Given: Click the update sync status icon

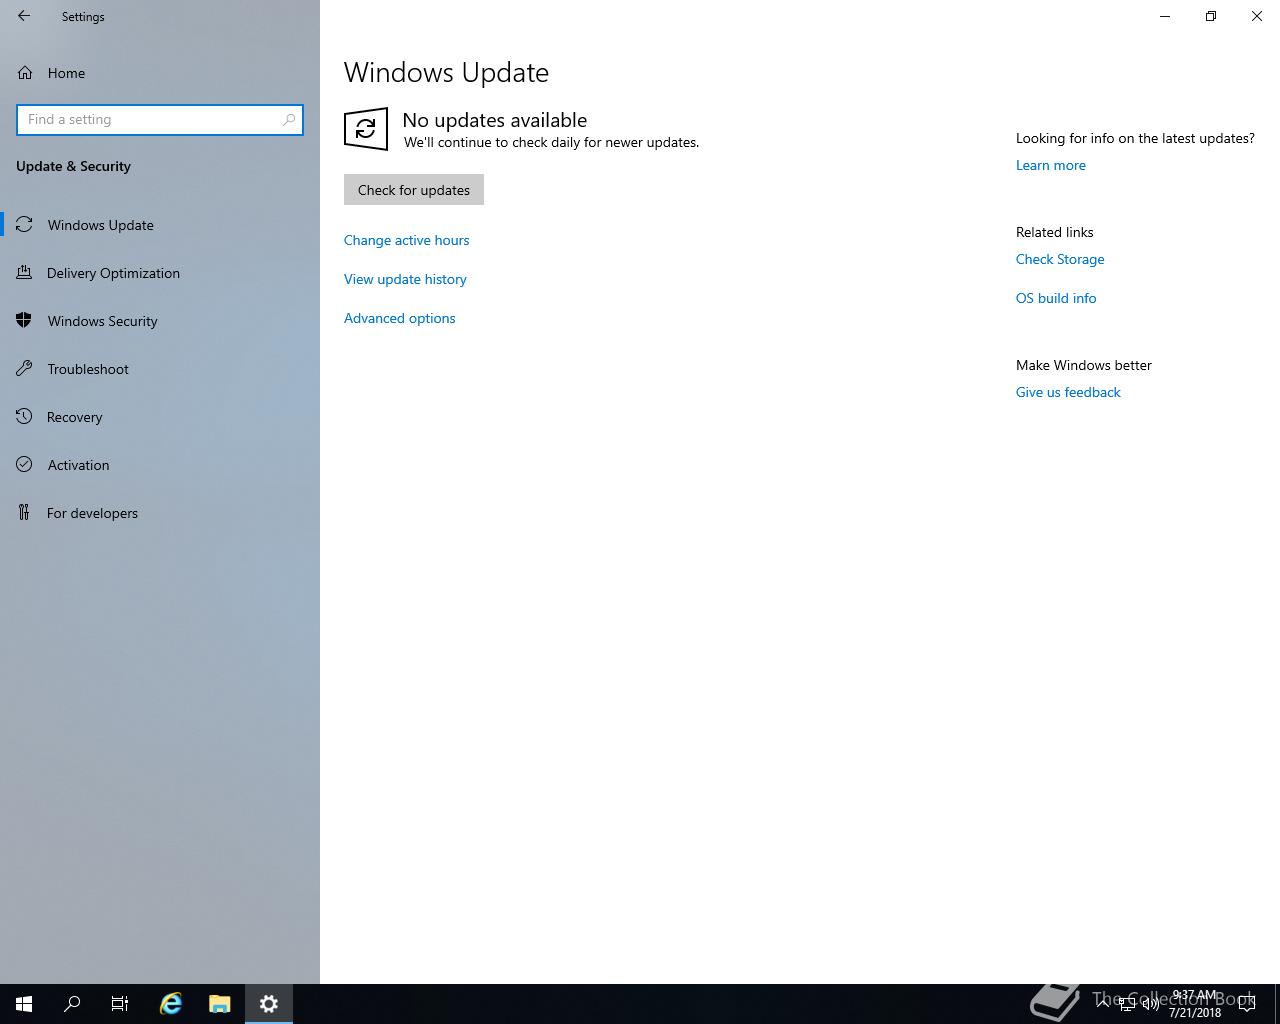Looking at the screenshot, I should [x=366, y=129].
